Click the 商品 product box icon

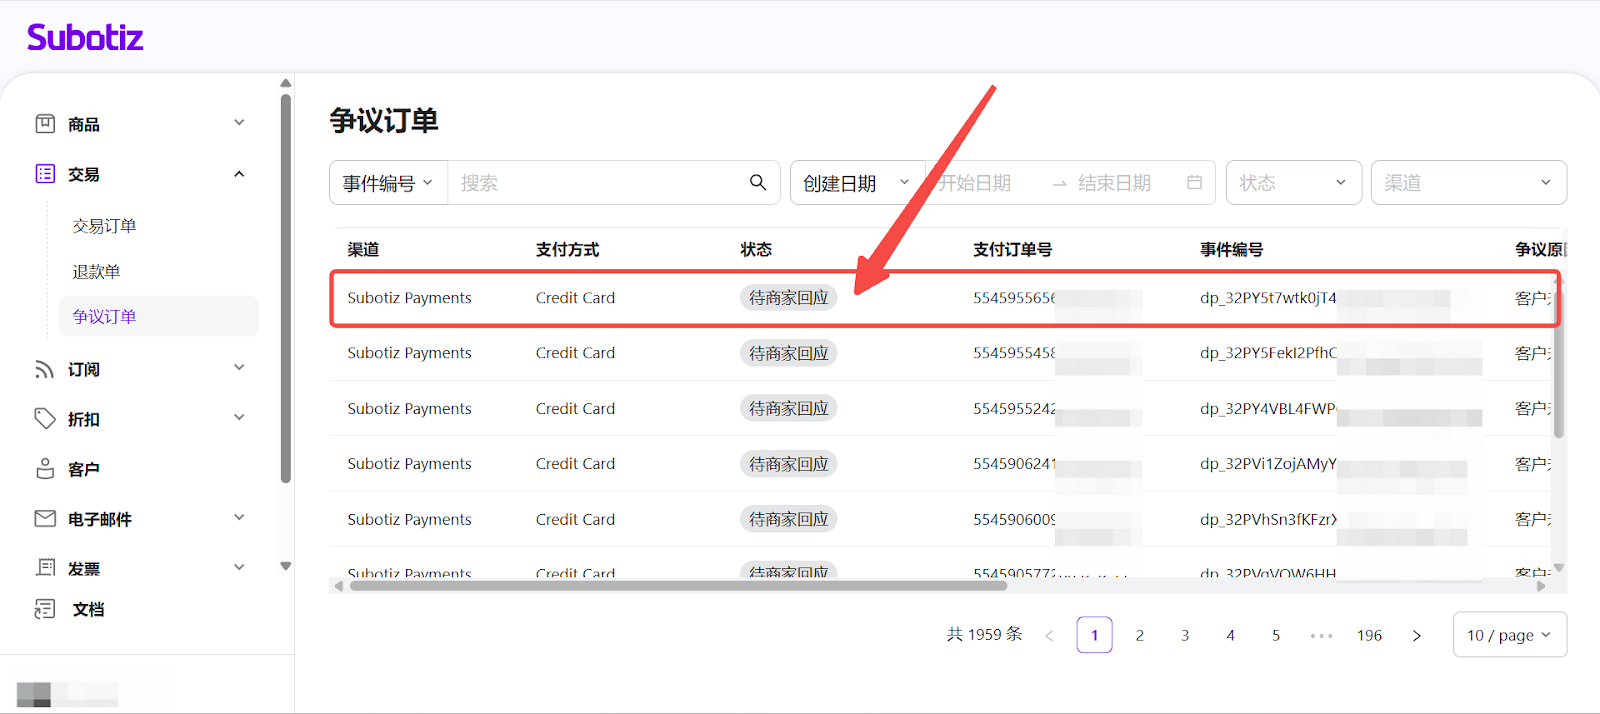(x=45, y=124)
